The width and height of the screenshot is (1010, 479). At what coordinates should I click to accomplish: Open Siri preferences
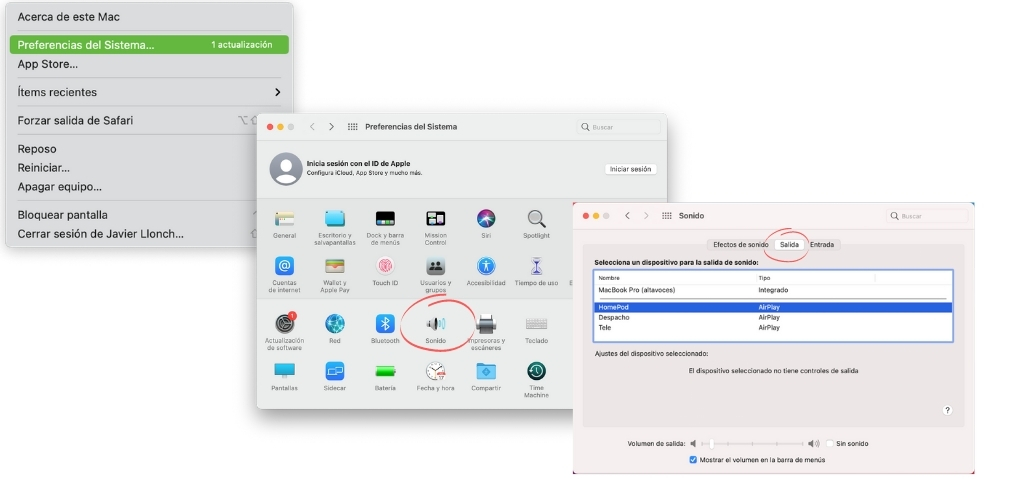[486, 219]
